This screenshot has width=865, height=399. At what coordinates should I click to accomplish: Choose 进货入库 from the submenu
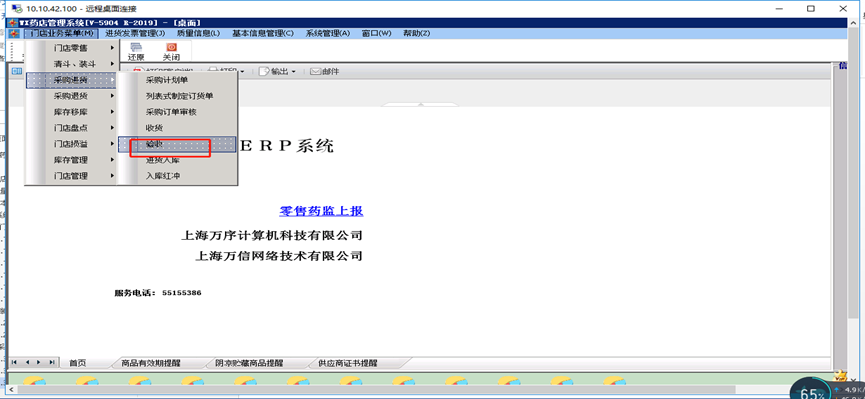178,160
